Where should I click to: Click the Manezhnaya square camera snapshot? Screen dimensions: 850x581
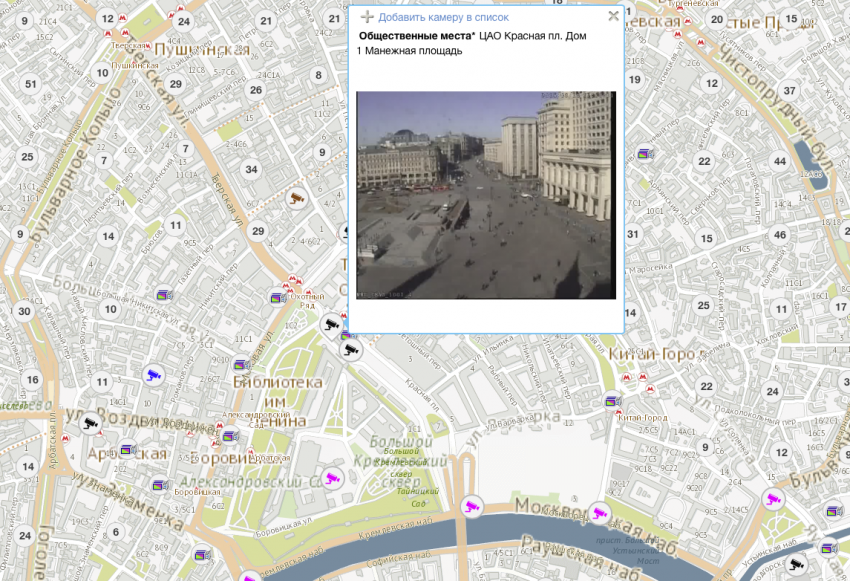click(486, 195)
